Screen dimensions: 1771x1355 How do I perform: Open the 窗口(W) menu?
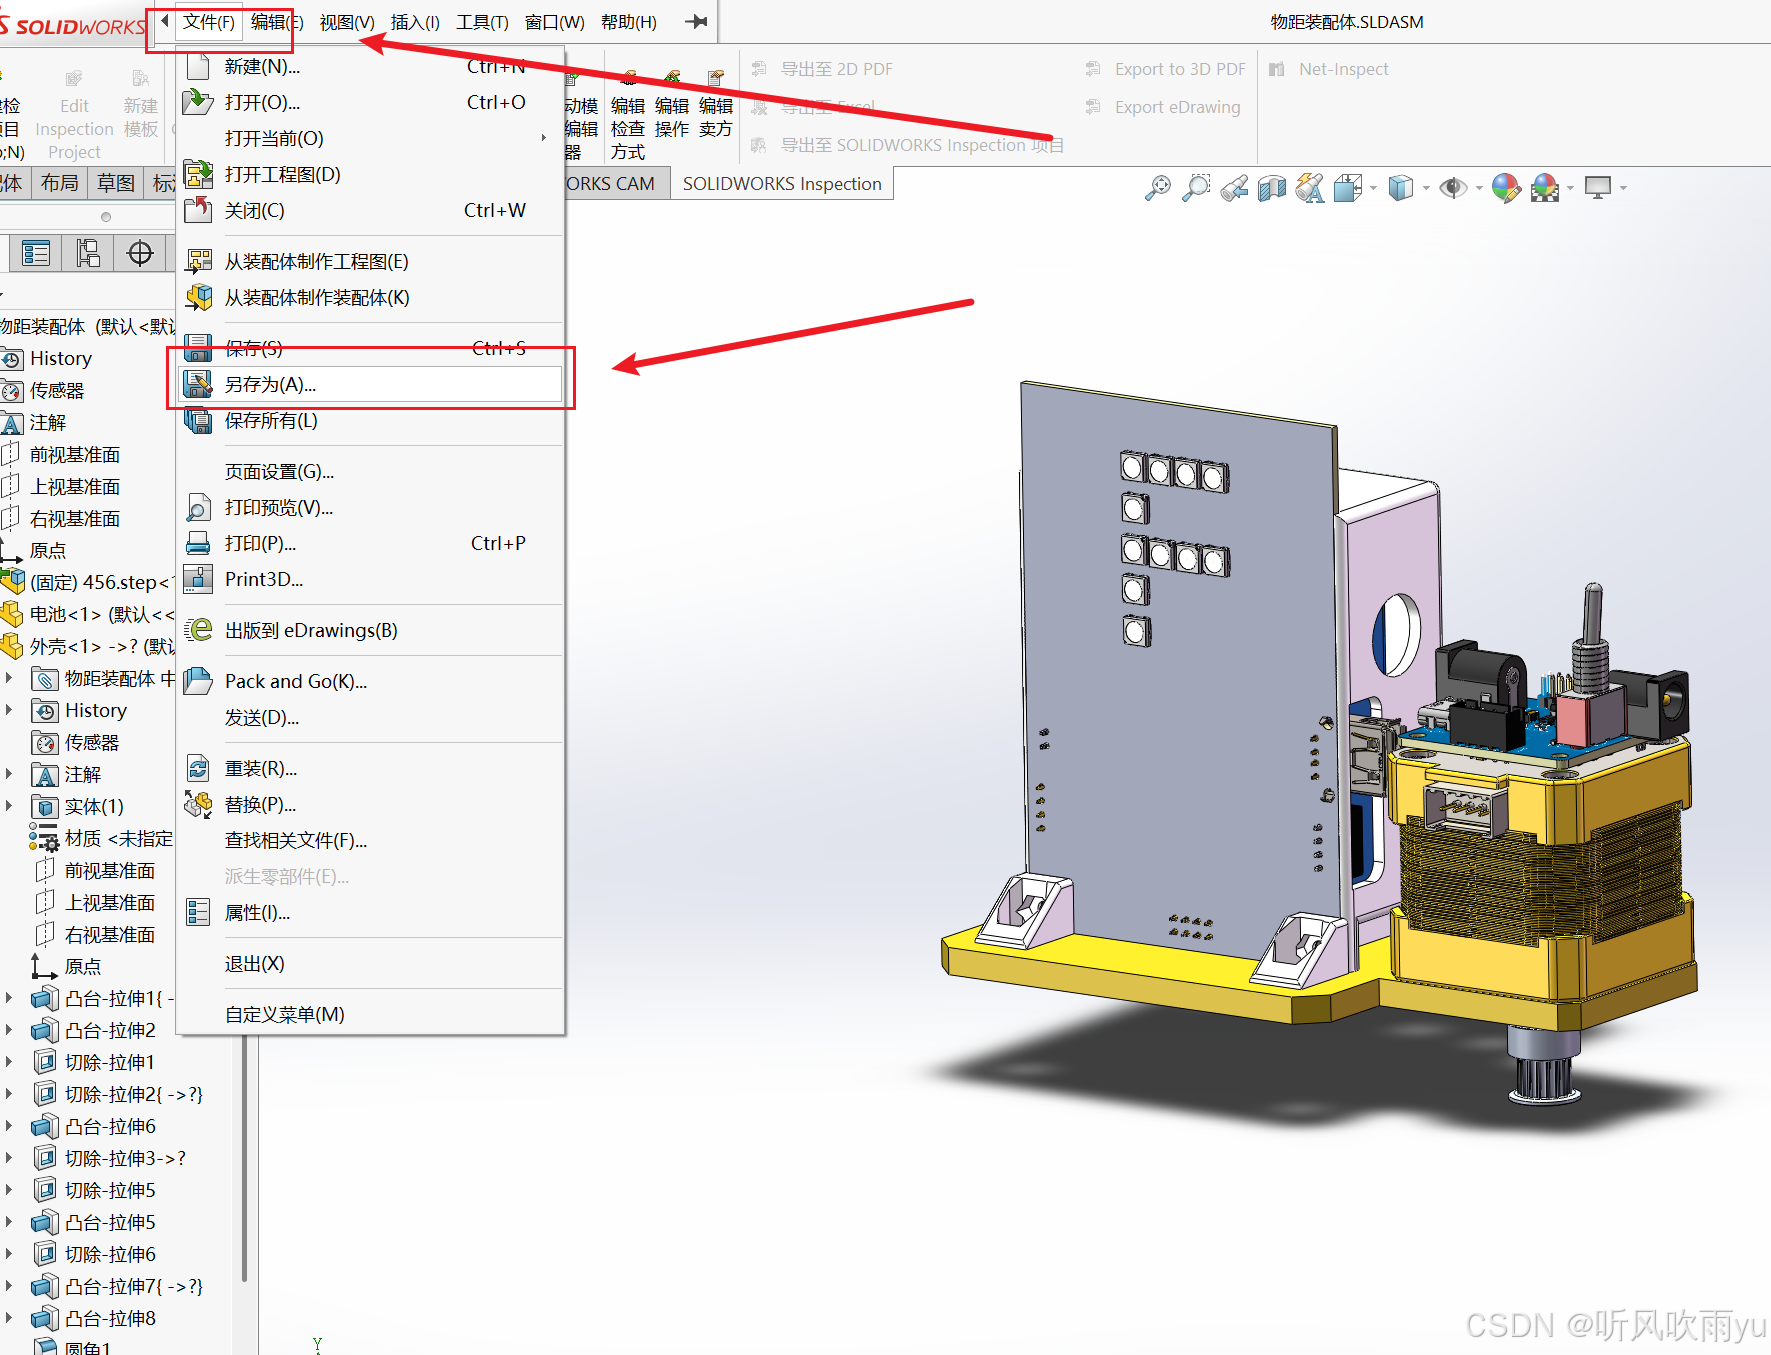pyautogui.click(x=554, y=22)
